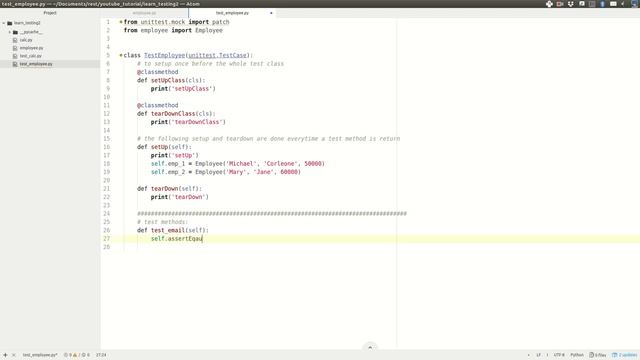Open the volume tray icon
The image size is (640, 360).
[x=623, y=4]
